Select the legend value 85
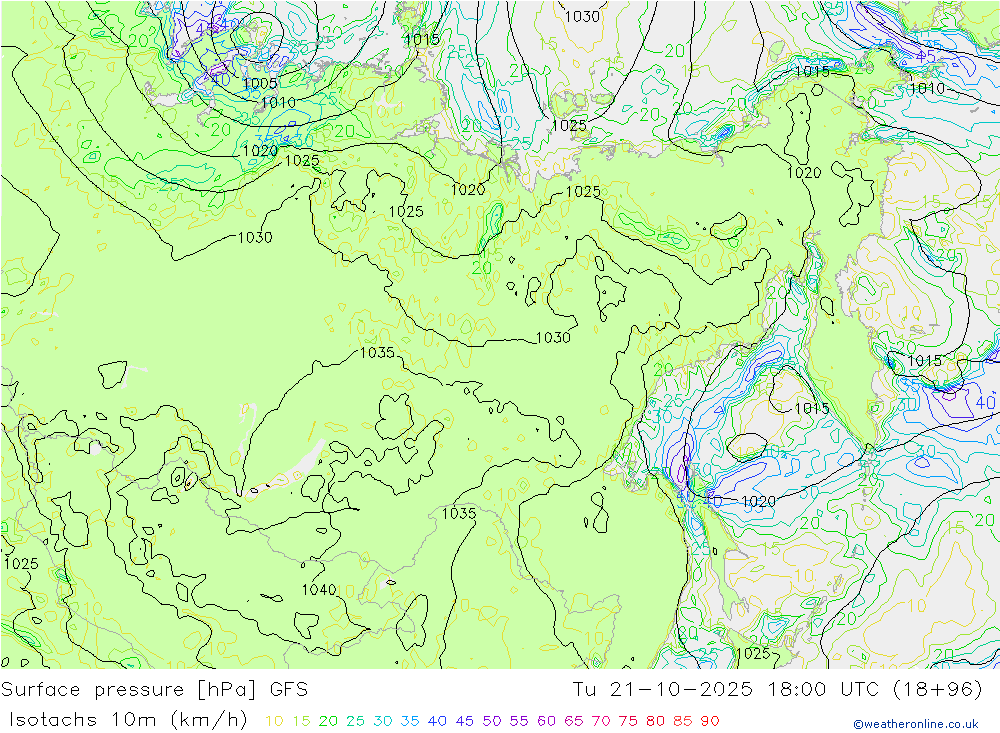1000x733 pixels. (683, 722)
